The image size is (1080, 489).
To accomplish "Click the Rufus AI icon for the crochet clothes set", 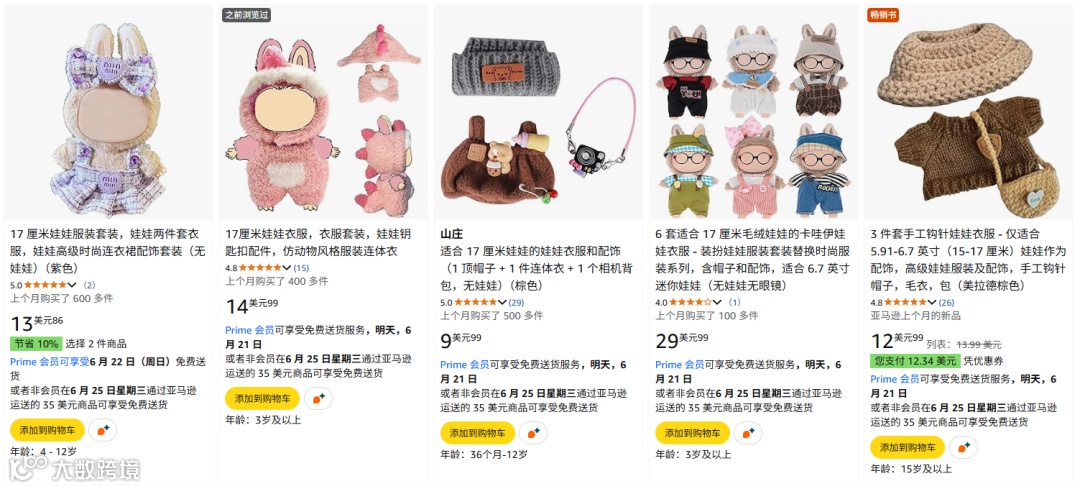I will click(963, 447).
